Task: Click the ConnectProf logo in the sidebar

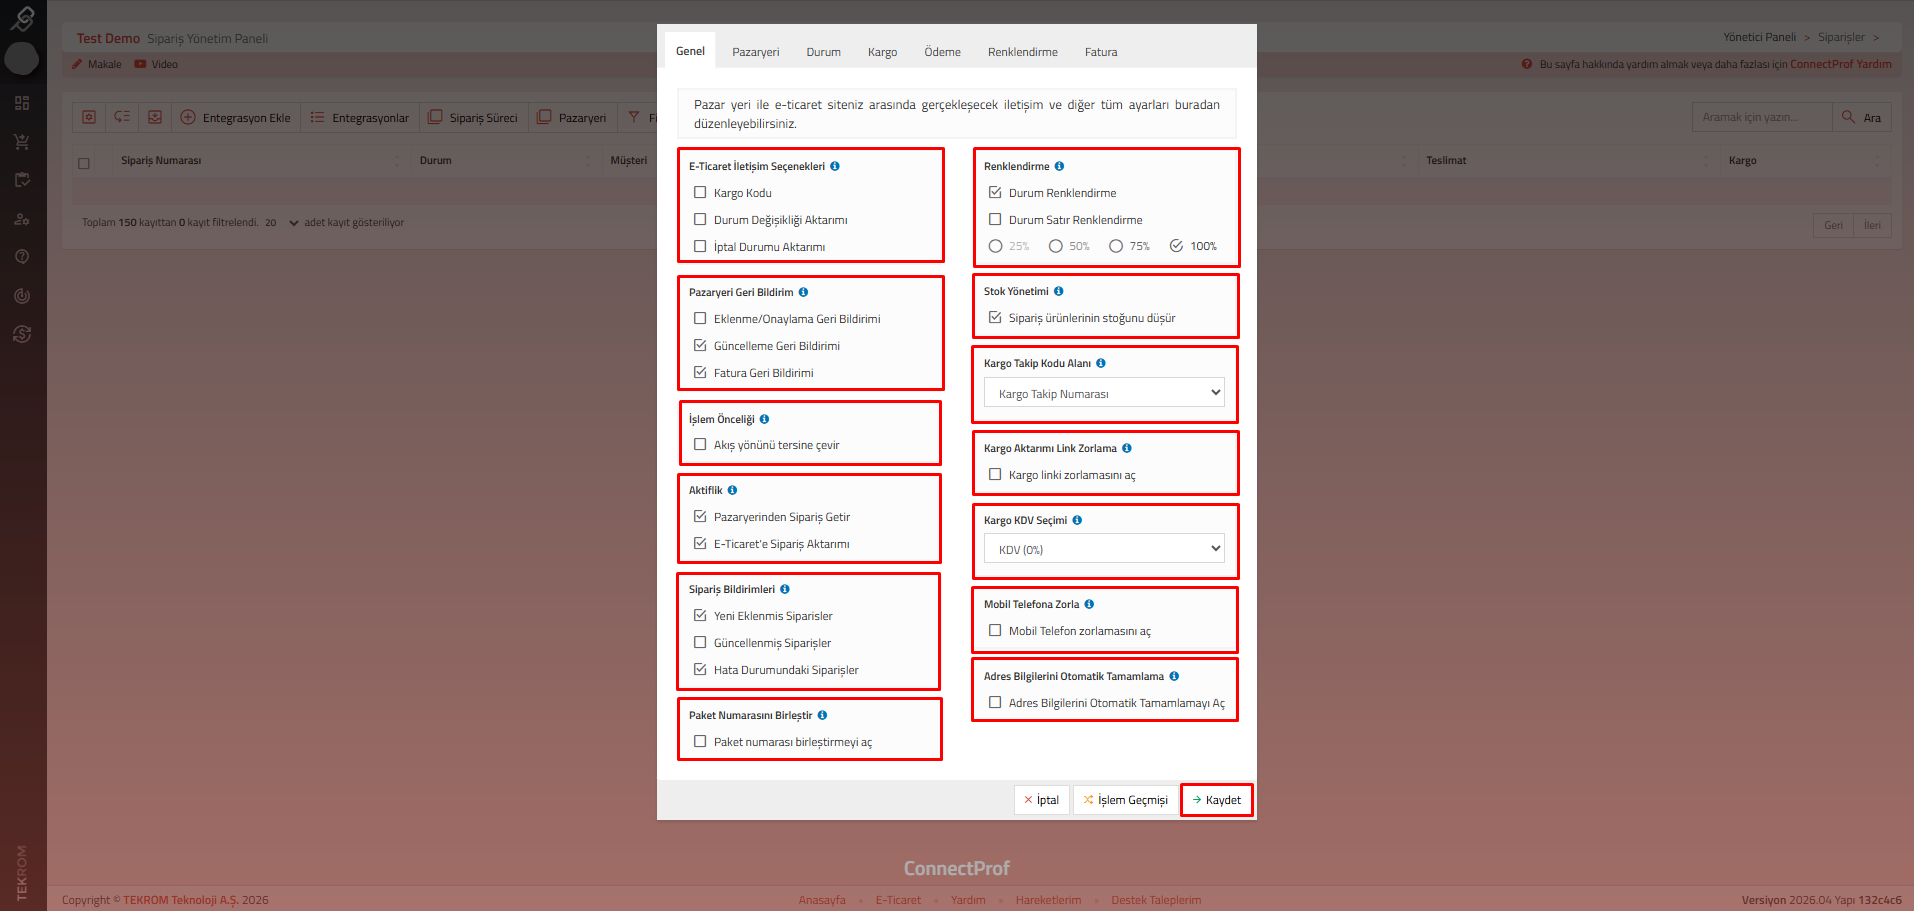Action: (22, 18)
